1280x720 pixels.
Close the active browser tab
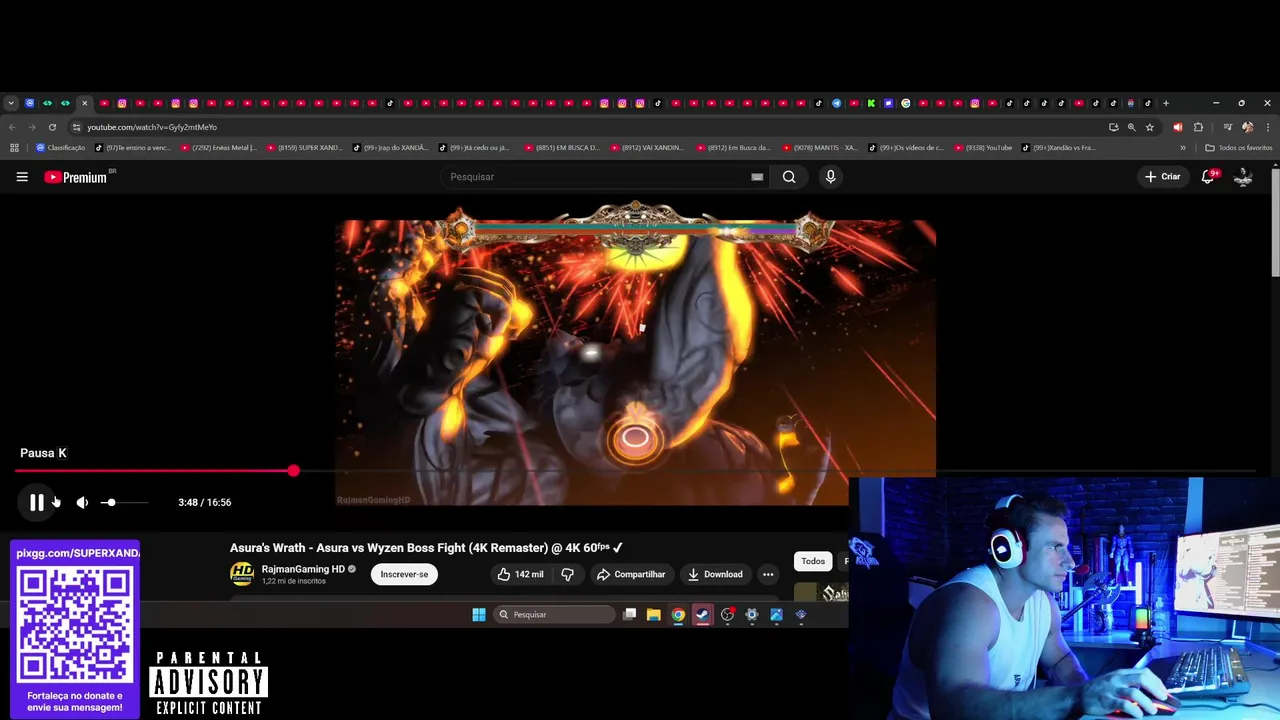coord(84,103)
